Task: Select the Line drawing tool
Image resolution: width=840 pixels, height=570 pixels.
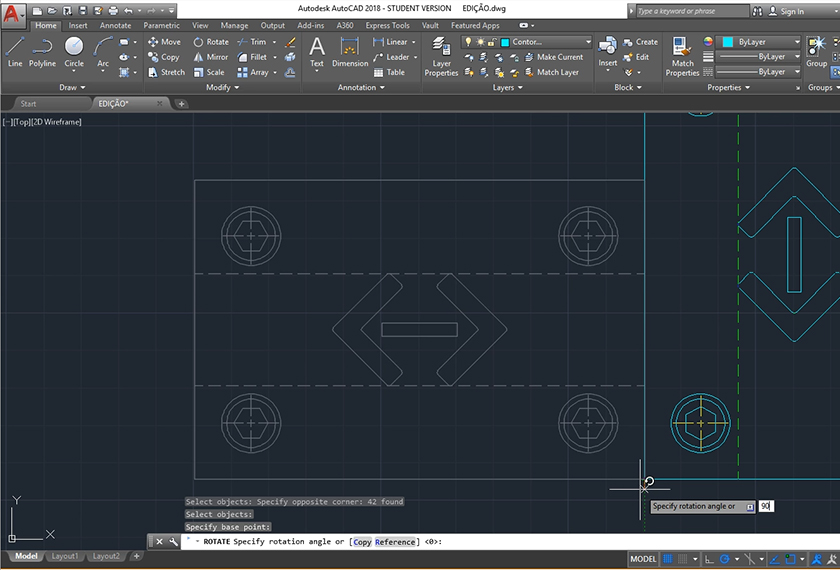Action: pos(15,50)
